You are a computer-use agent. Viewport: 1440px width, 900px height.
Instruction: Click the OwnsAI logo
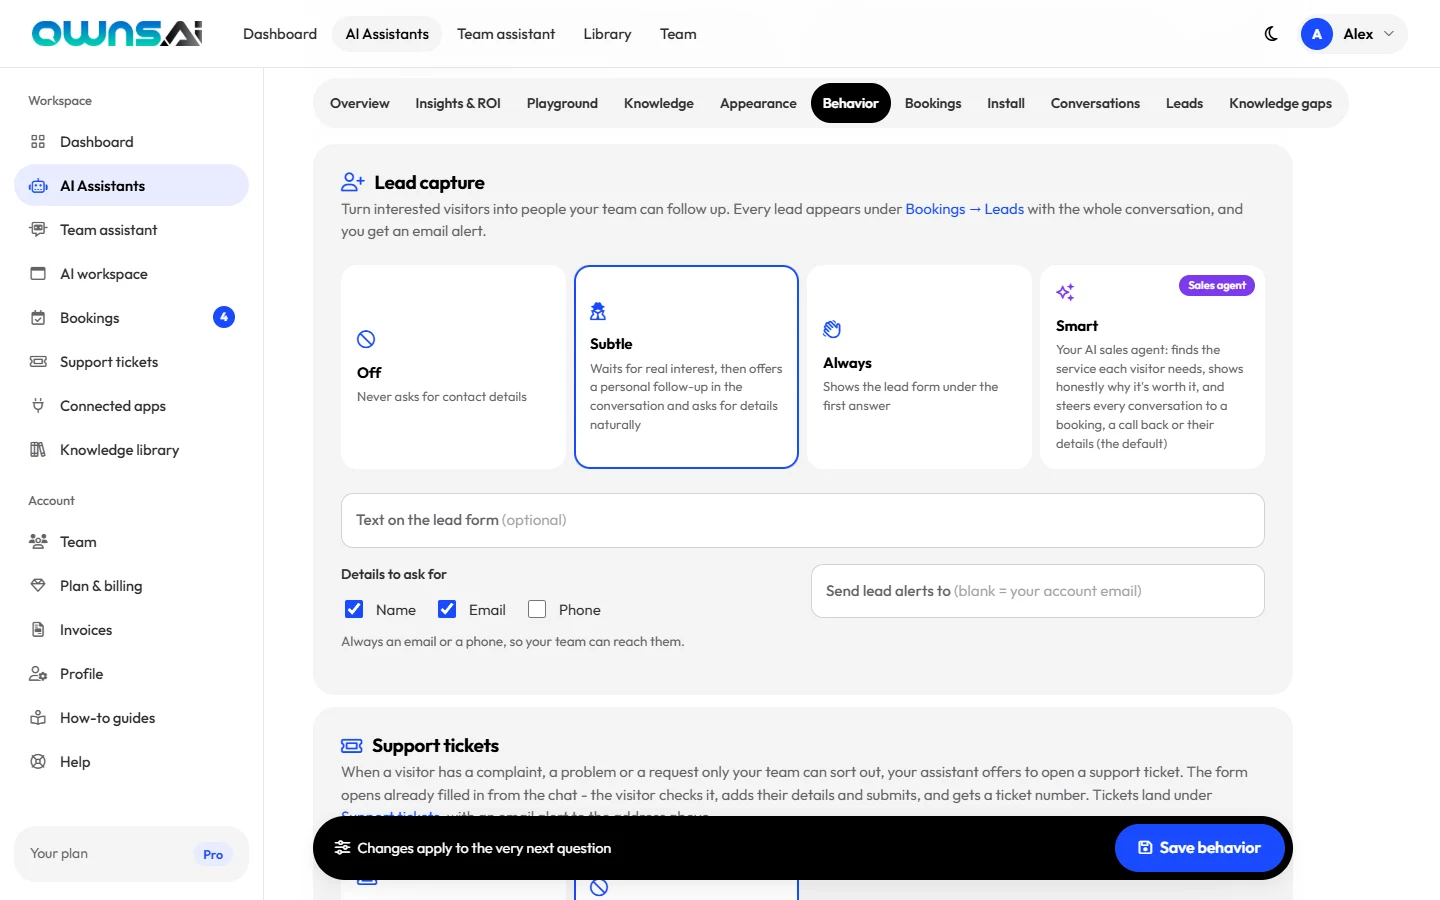(117, 34)
